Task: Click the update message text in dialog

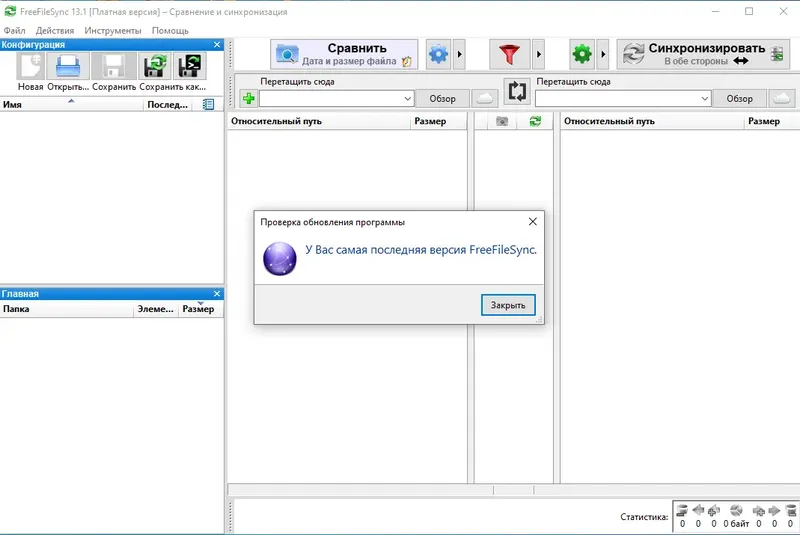Action: (421, 250)
